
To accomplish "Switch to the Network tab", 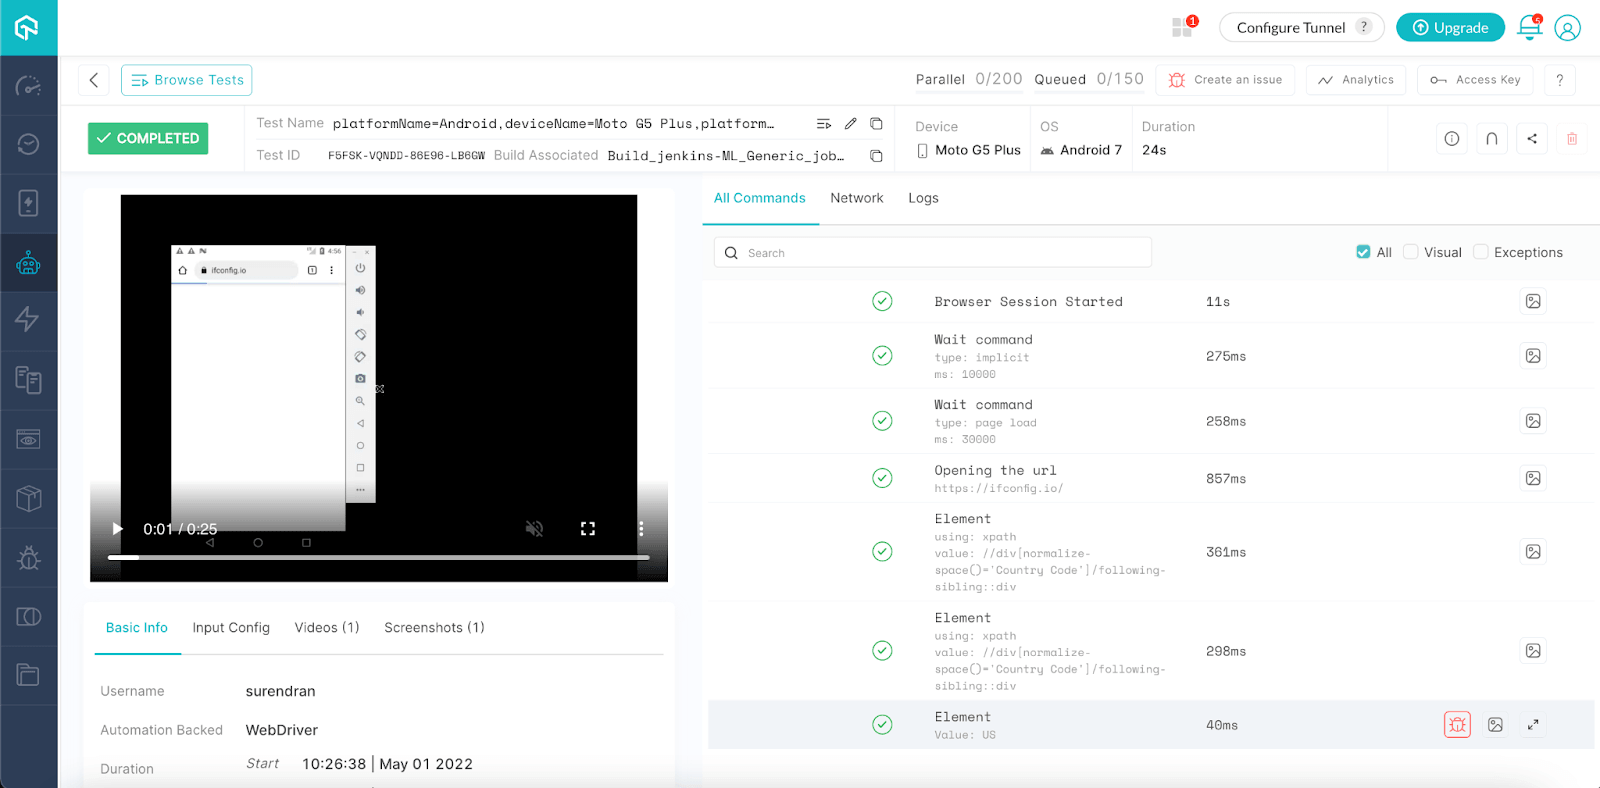I will tap(857, 198).
